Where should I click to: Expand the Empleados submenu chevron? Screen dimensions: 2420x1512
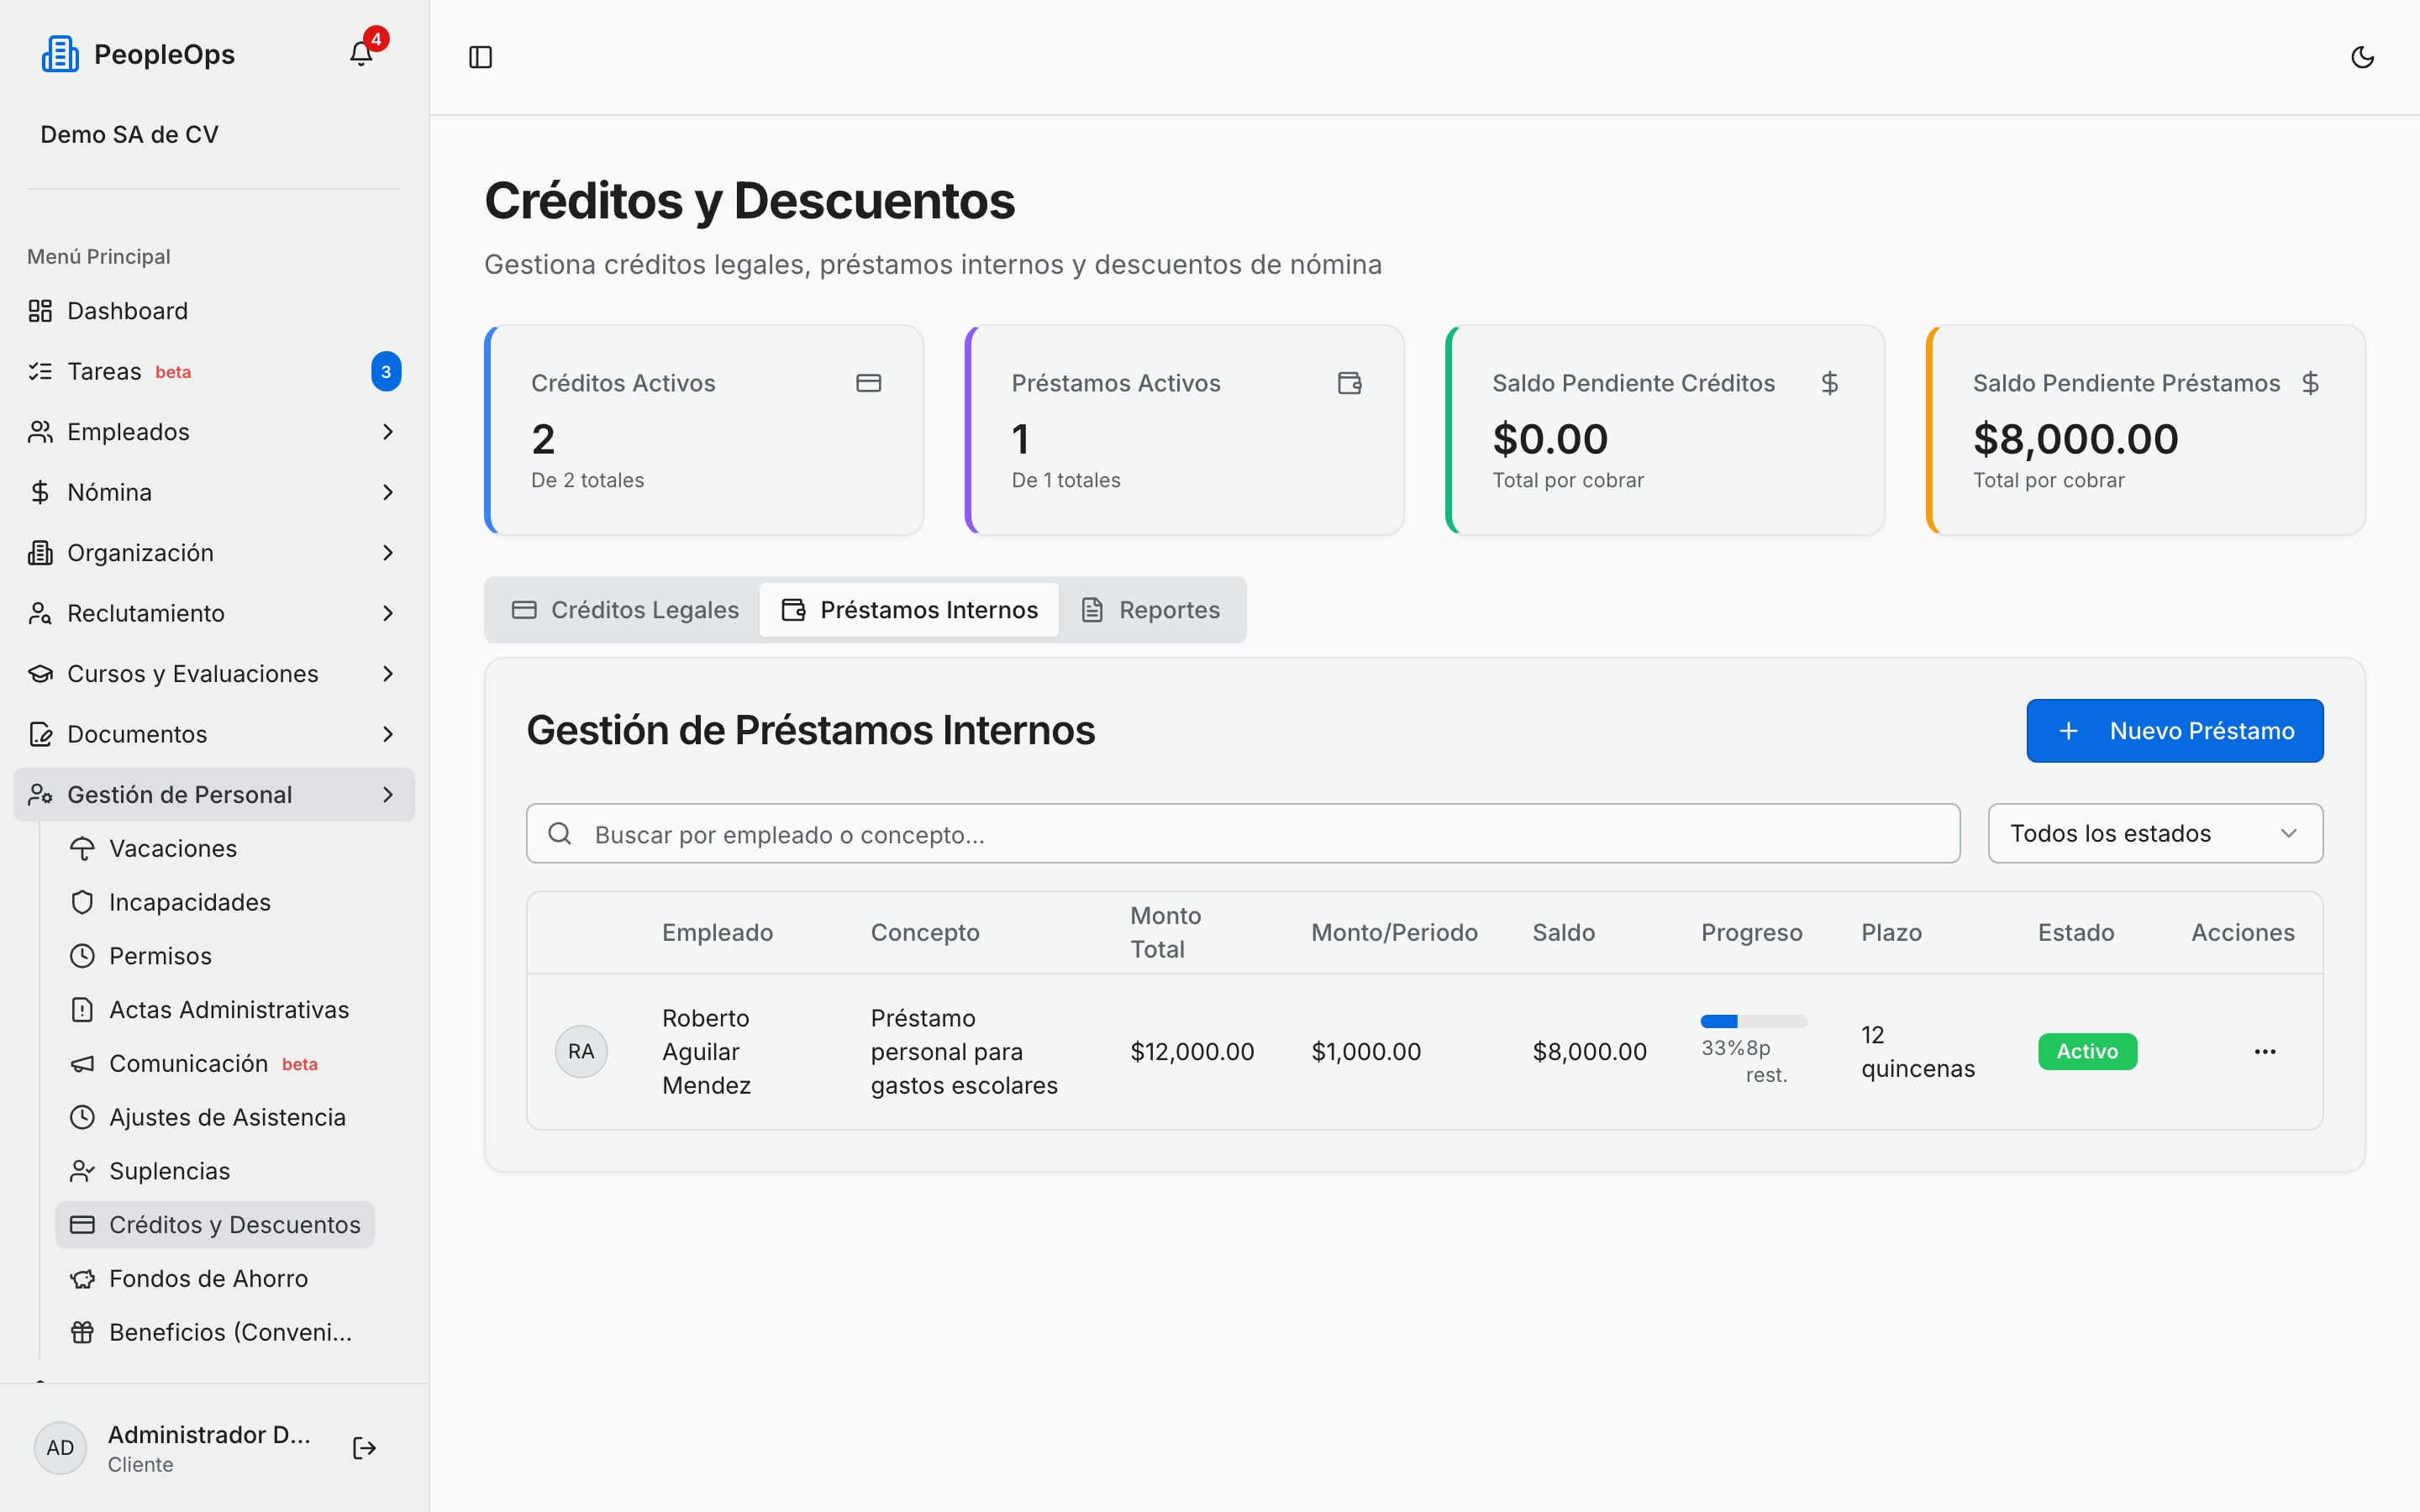[388, 432]
